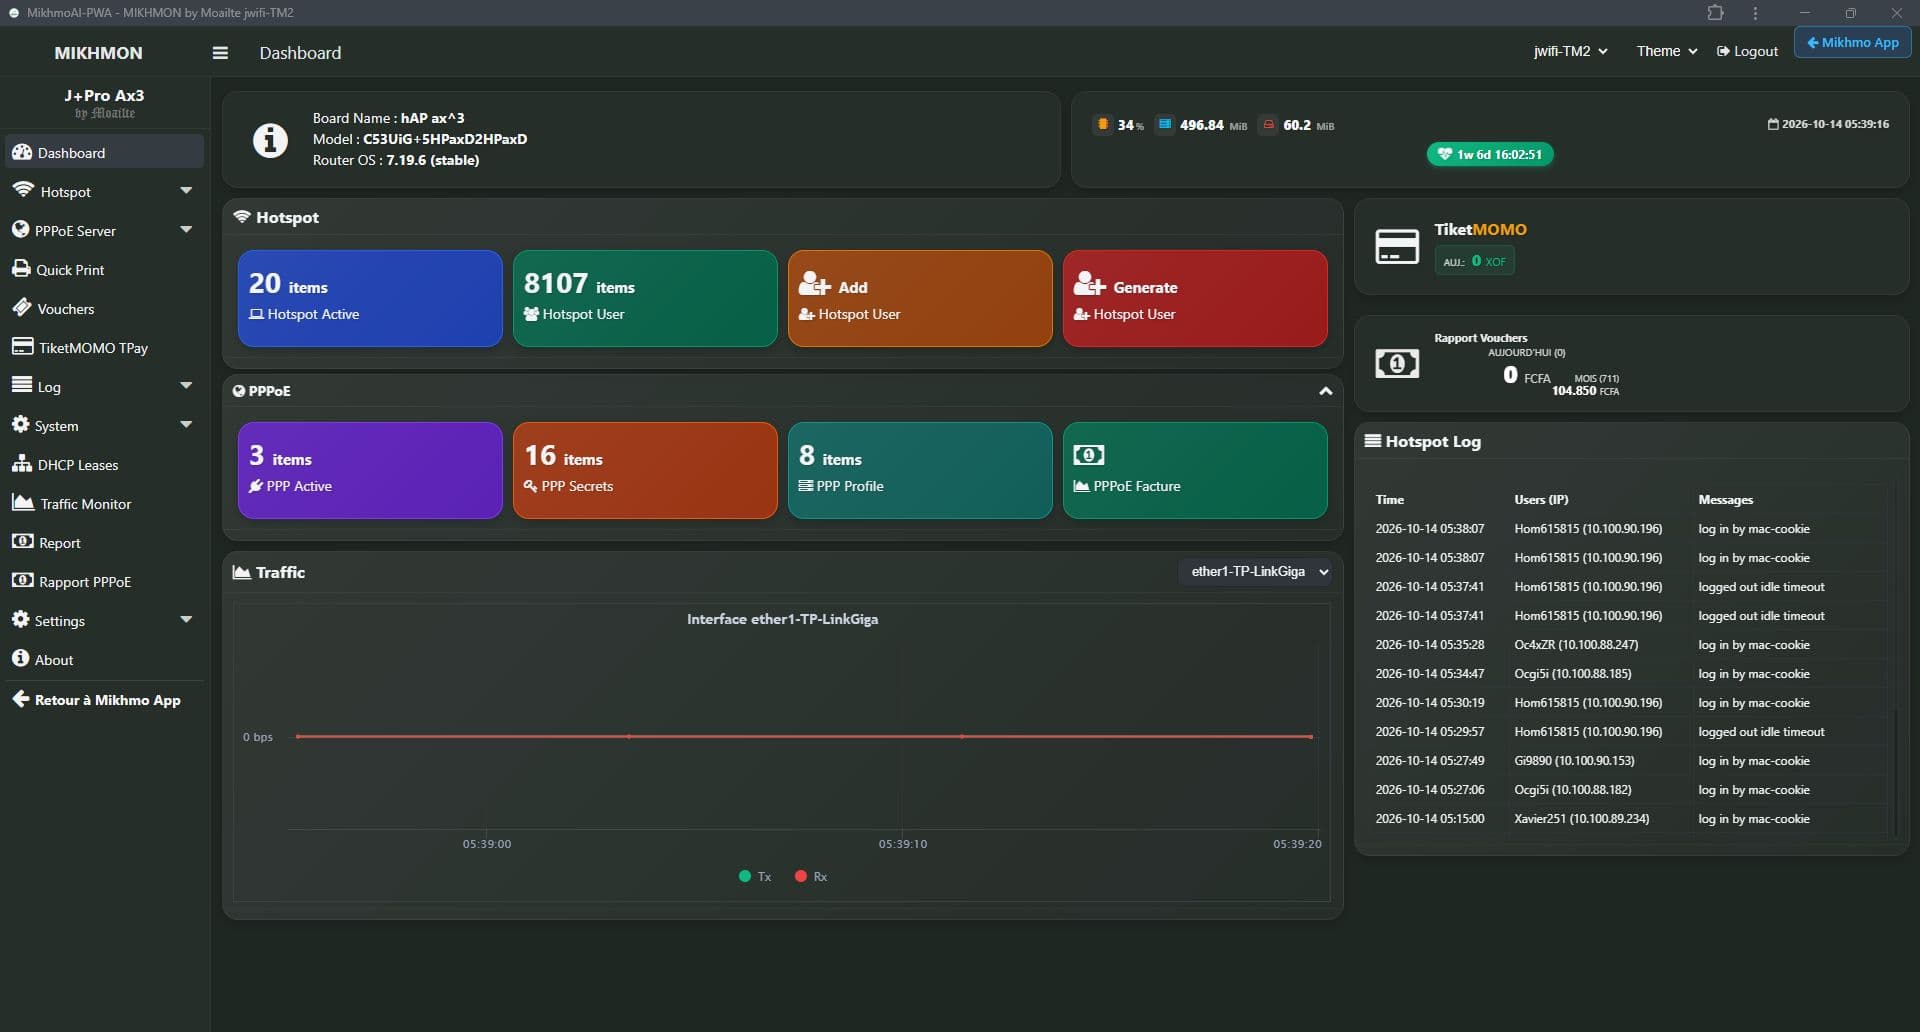
Task: Open the 3 items PPP Active card
Action: (x=370, y=470)
